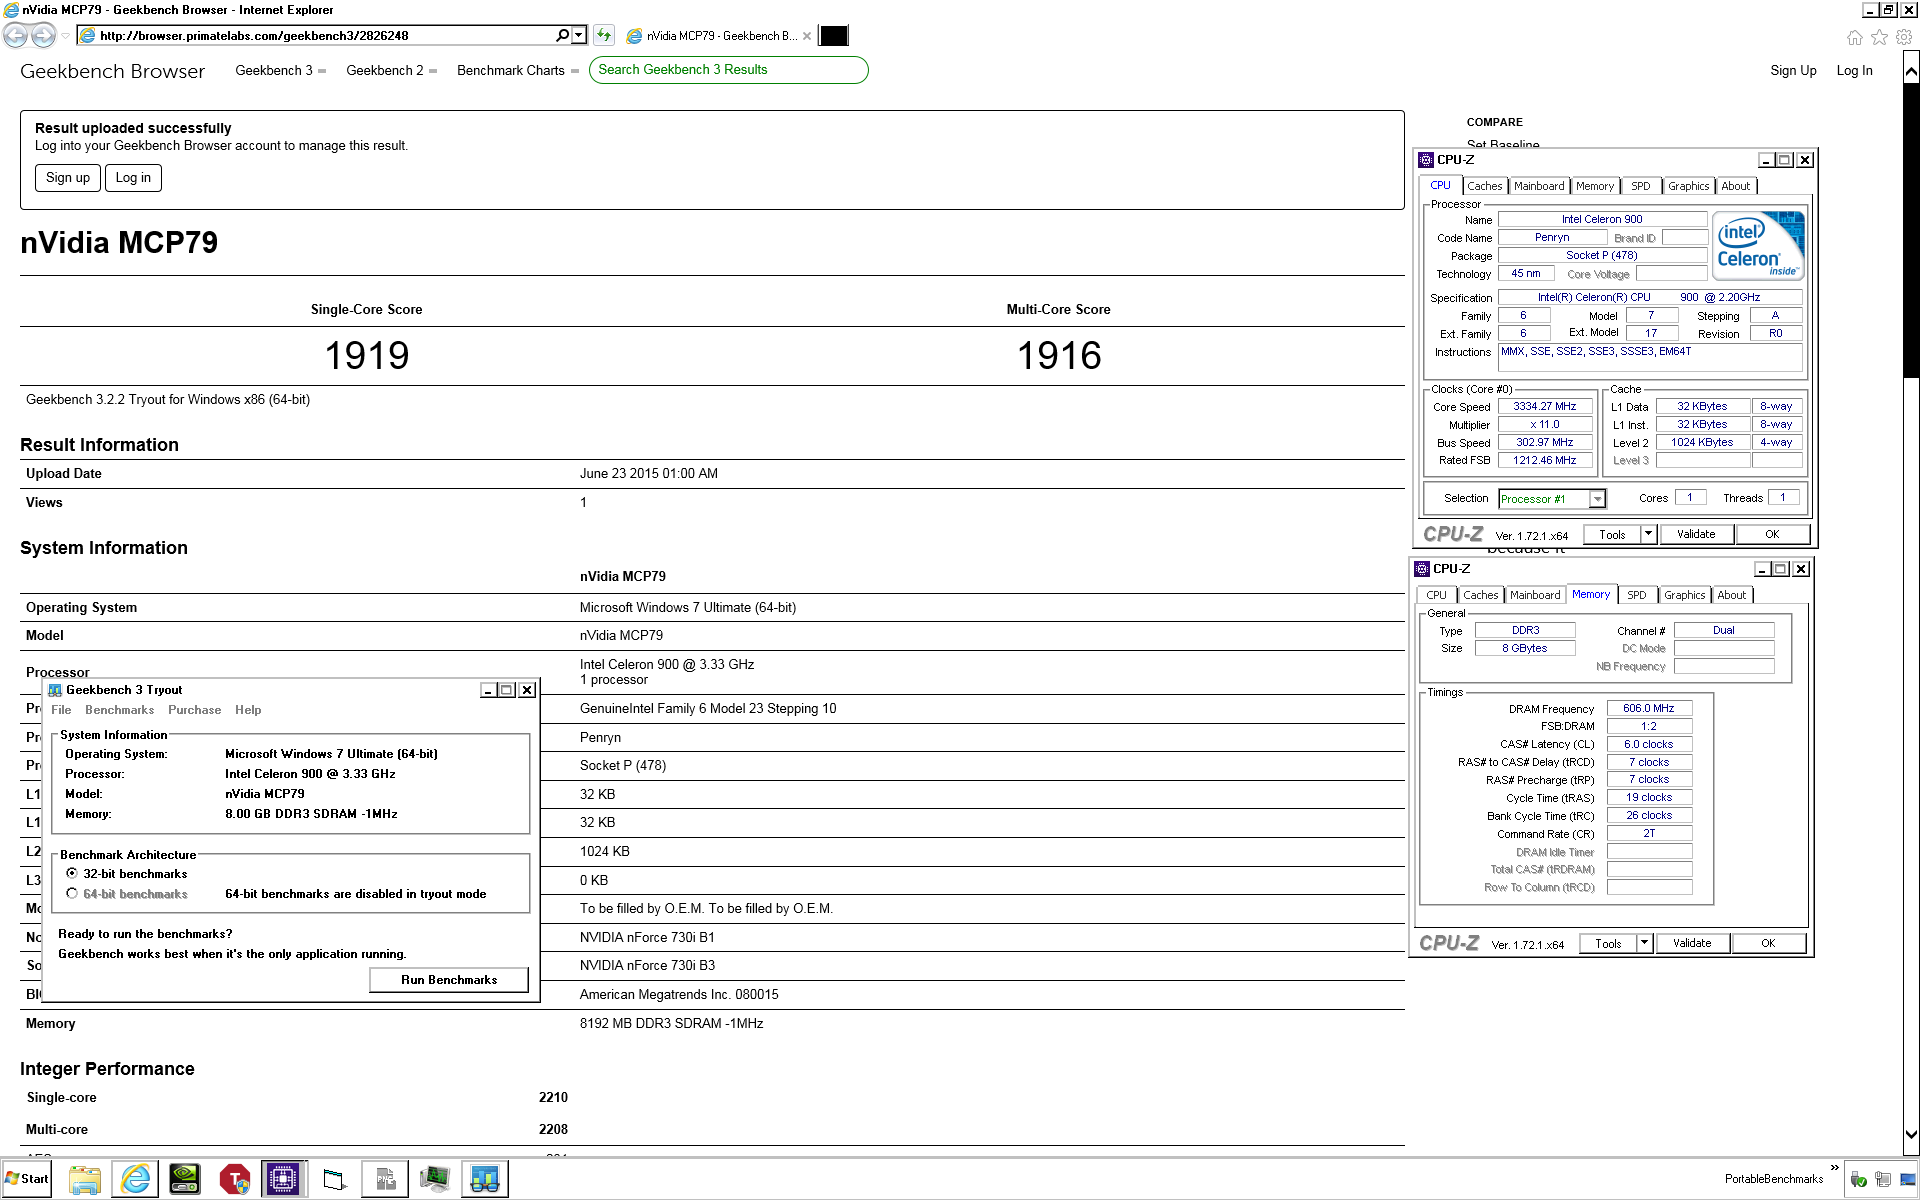Viewport: 1920px width, 1200px height.
Task: Click the small window taskbar icon
Action: tap(335, 1179)
